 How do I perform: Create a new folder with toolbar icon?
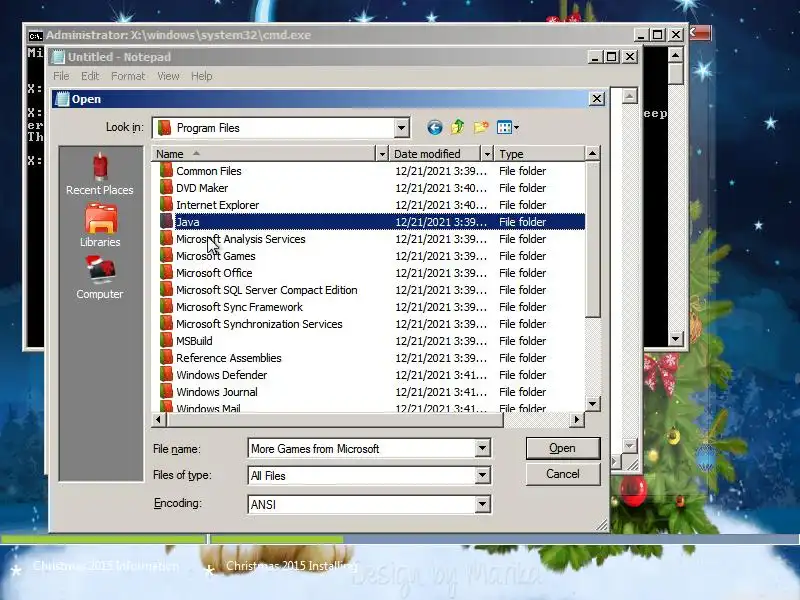(481, 127)
